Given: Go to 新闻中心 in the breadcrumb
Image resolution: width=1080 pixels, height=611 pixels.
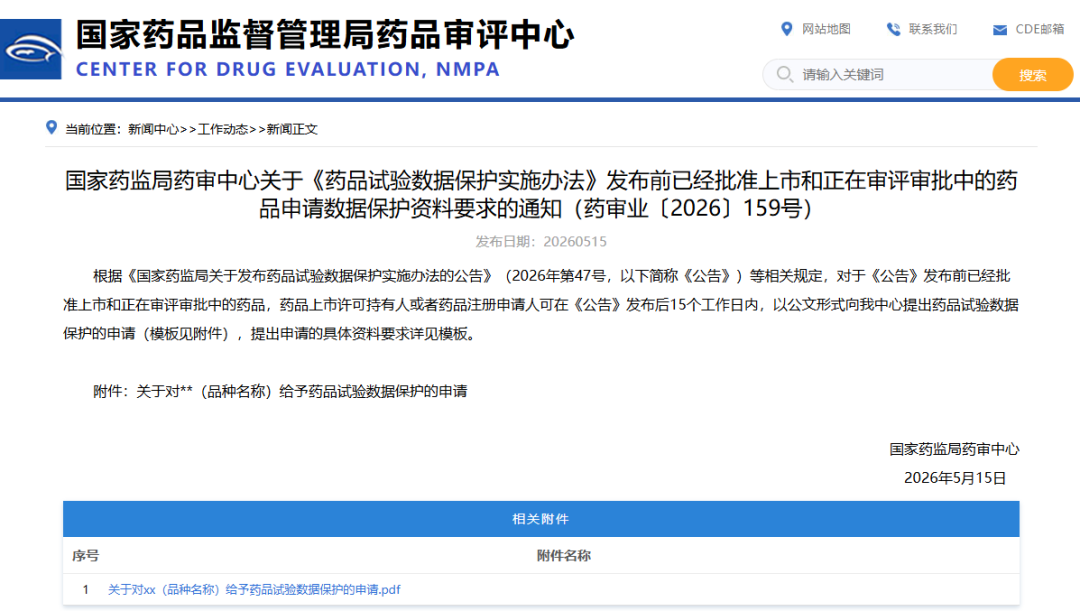Looking at the screenshot, I should pos(154,129).
